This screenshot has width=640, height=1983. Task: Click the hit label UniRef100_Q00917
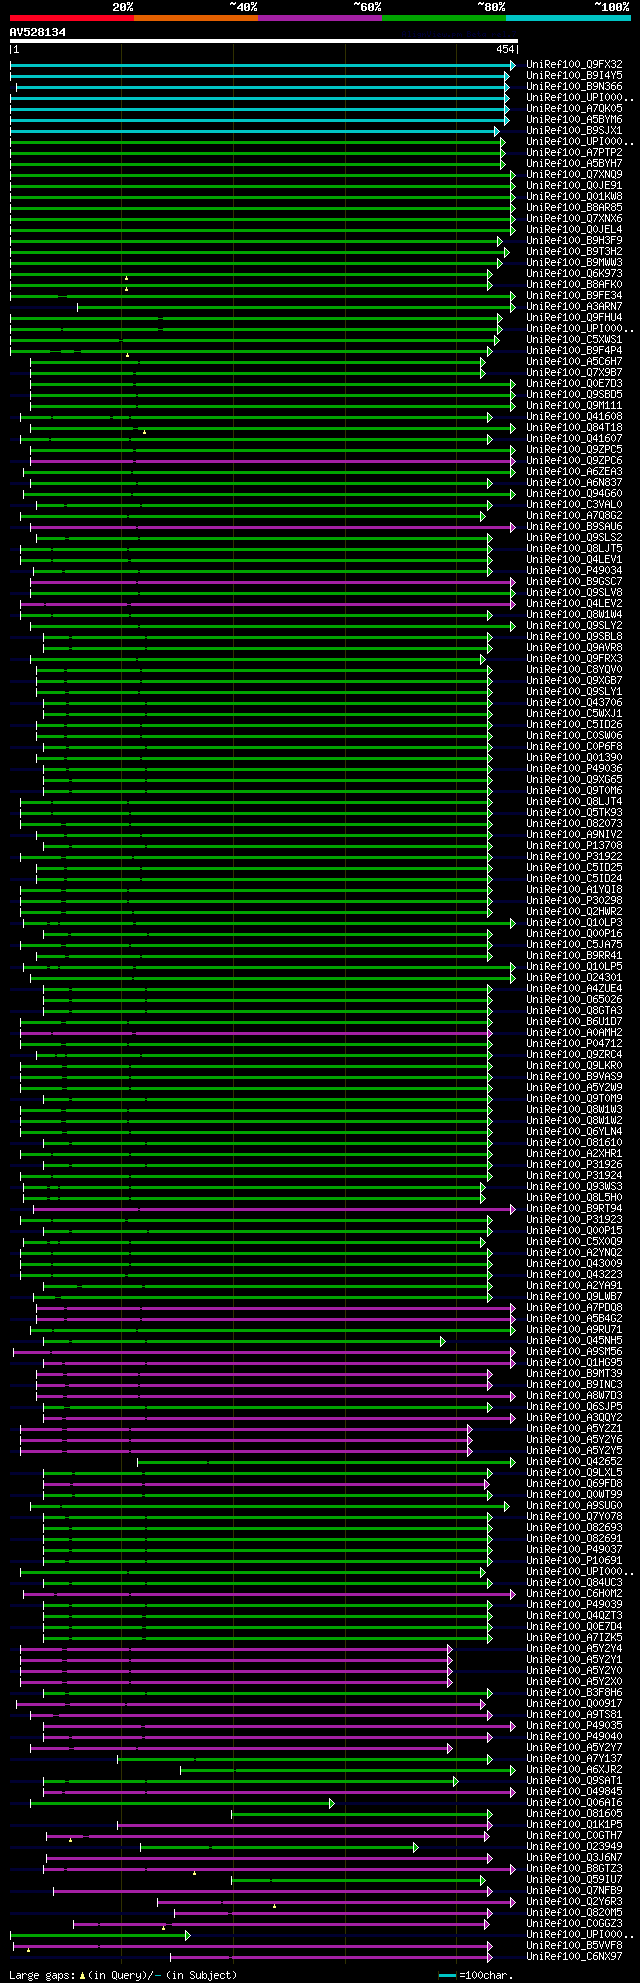click(x=574, y=1703)
